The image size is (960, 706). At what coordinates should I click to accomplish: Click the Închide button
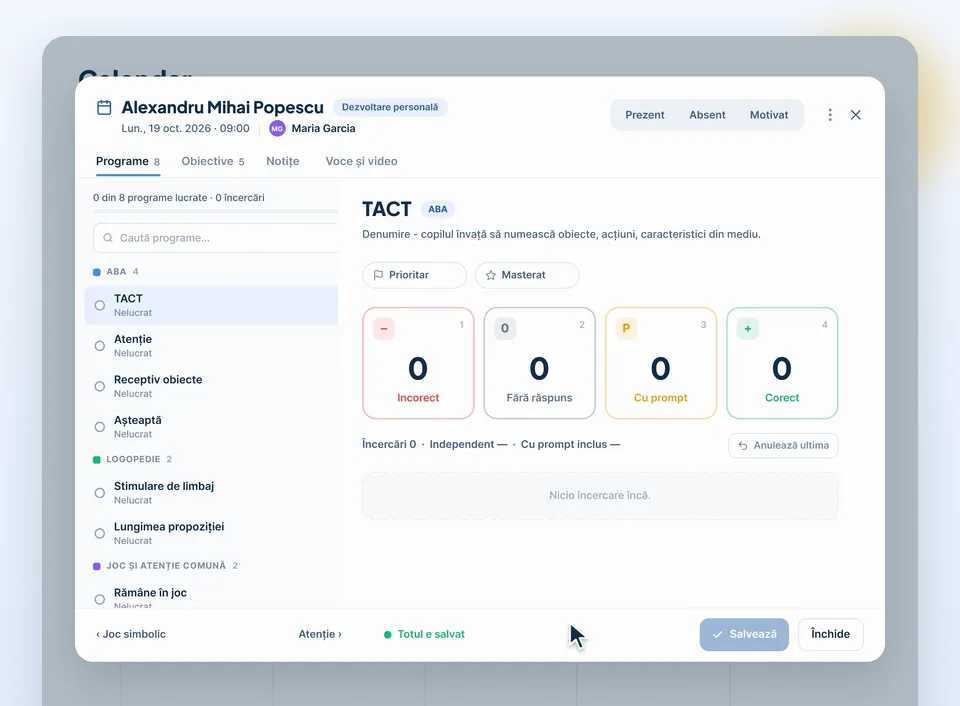coord(830,634)
